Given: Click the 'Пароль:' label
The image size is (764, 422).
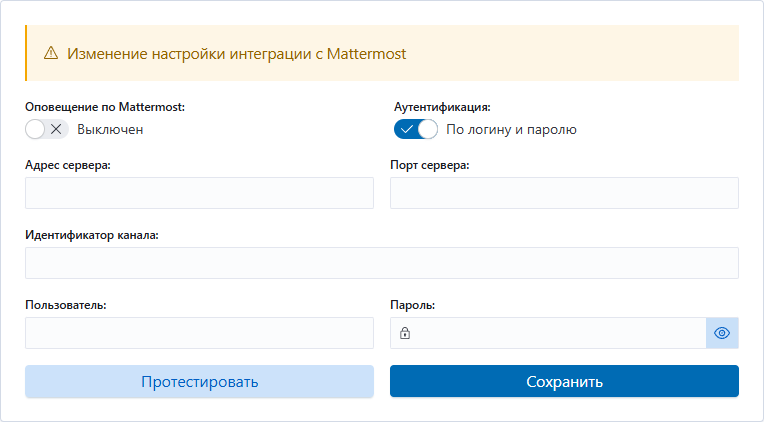Looking at the screenshot, I should 413,305.
